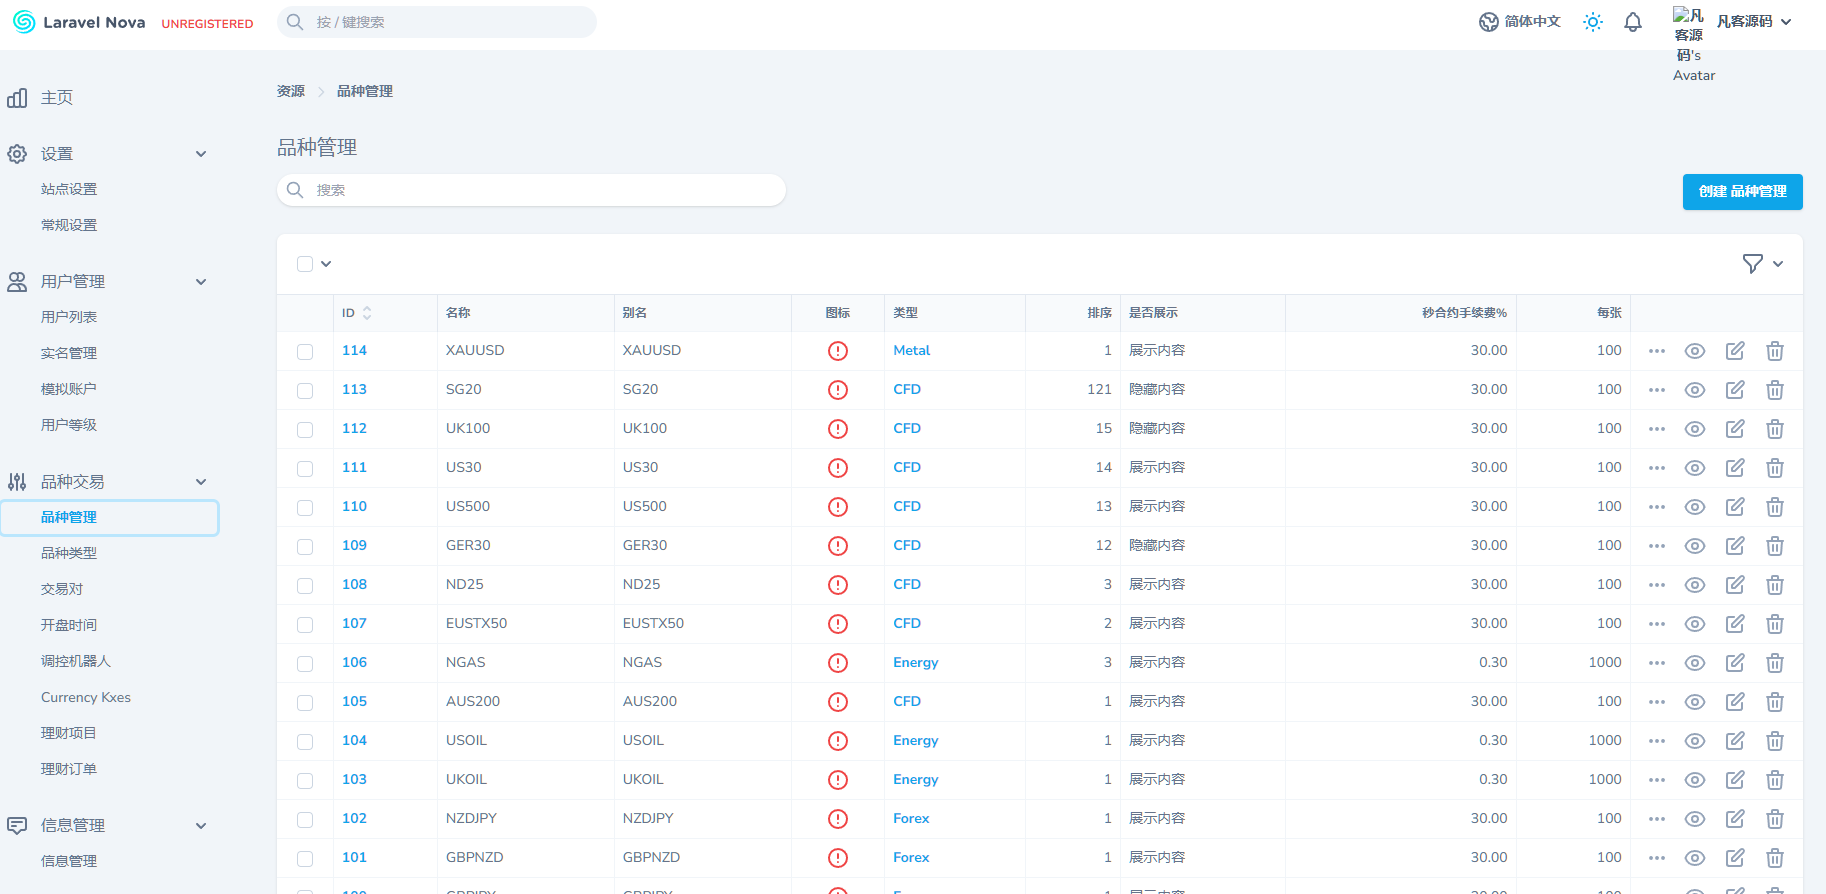Toggle the light/dark theme sun icon
1826x894 pixels.
tap(1592, 22)
